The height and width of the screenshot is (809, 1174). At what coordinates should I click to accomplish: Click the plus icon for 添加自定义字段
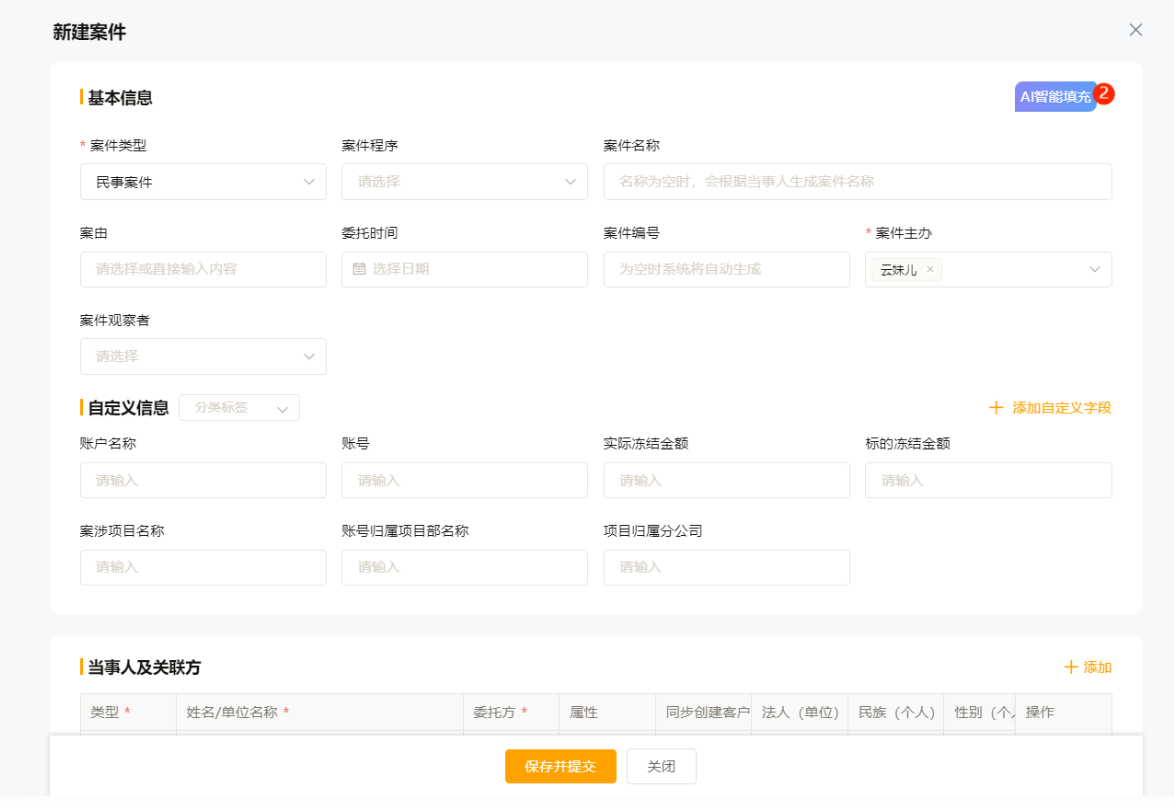(995, 408)
